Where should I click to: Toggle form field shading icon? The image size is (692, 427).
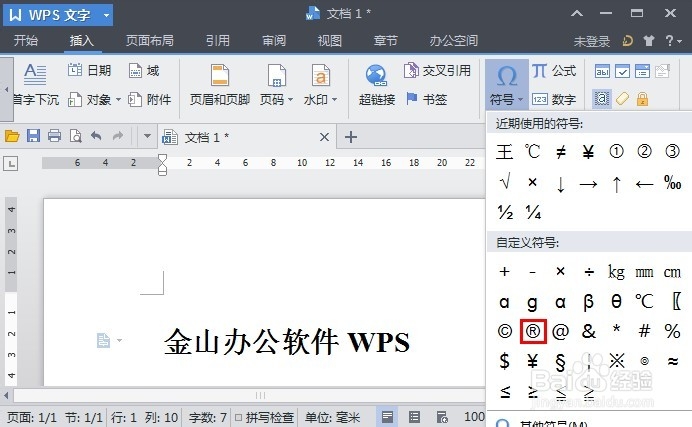[602, 99]
